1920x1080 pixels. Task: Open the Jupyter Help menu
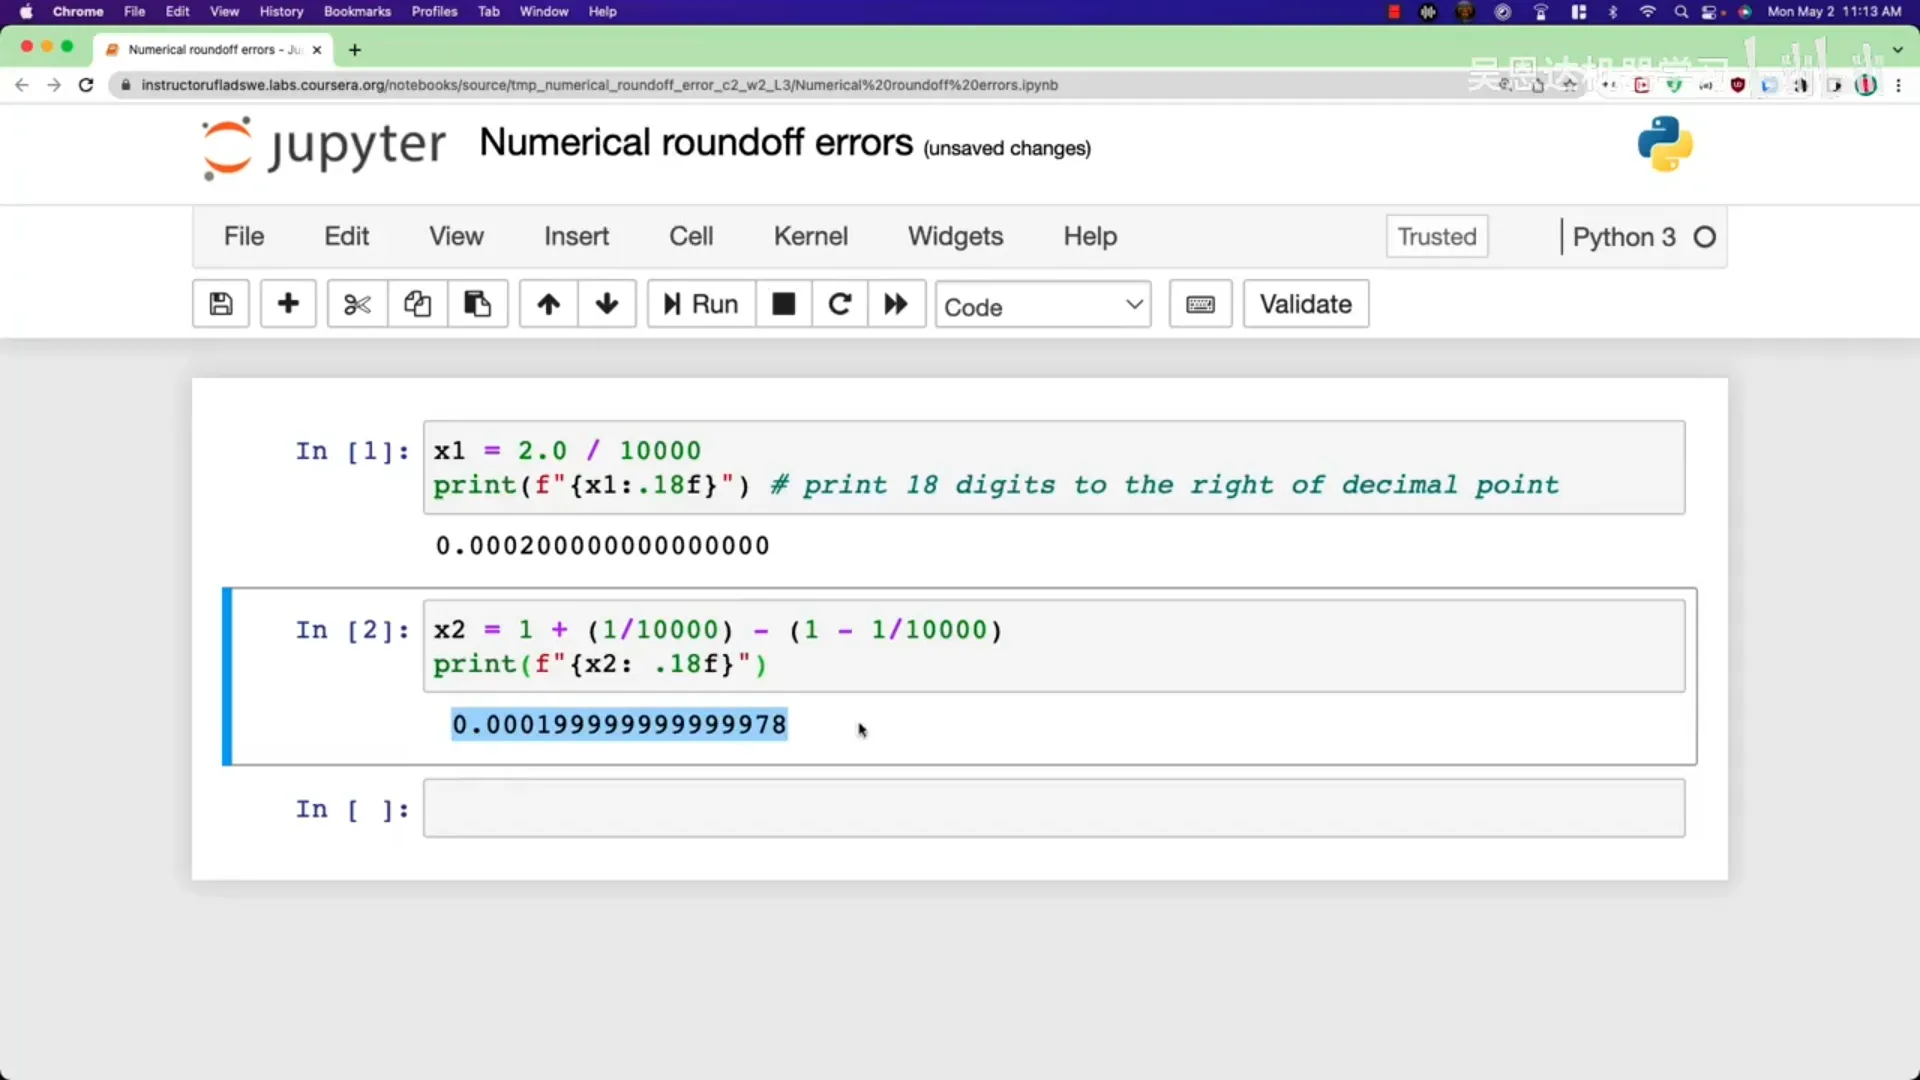(1090, 237)
